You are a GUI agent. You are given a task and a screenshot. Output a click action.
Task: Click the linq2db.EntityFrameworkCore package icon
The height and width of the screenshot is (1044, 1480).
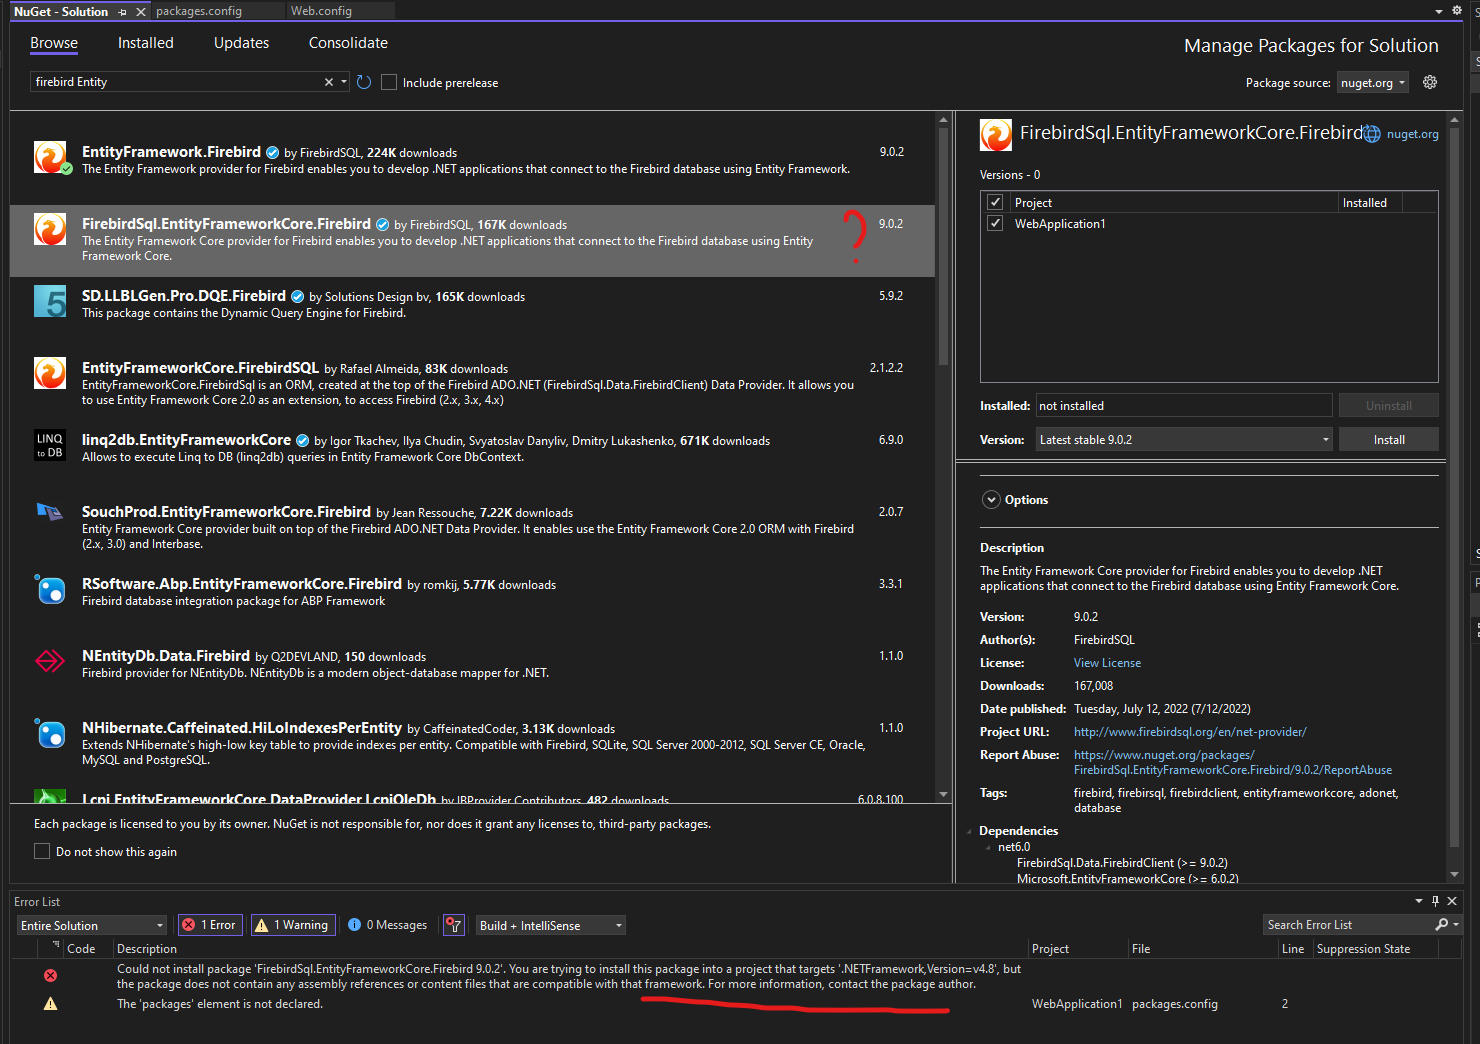(50, 445)
